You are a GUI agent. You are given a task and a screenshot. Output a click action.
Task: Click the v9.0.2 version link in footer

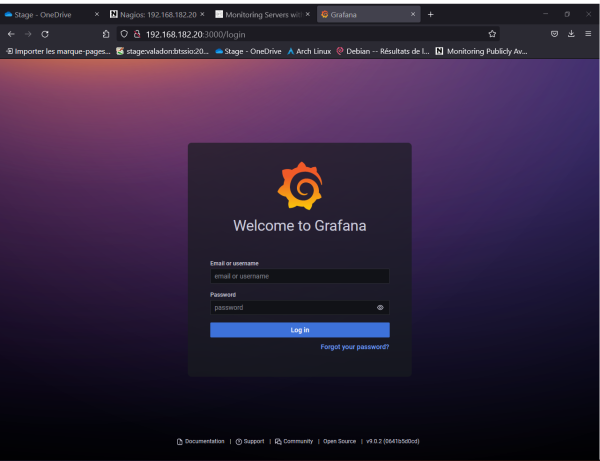coord(393,441)
